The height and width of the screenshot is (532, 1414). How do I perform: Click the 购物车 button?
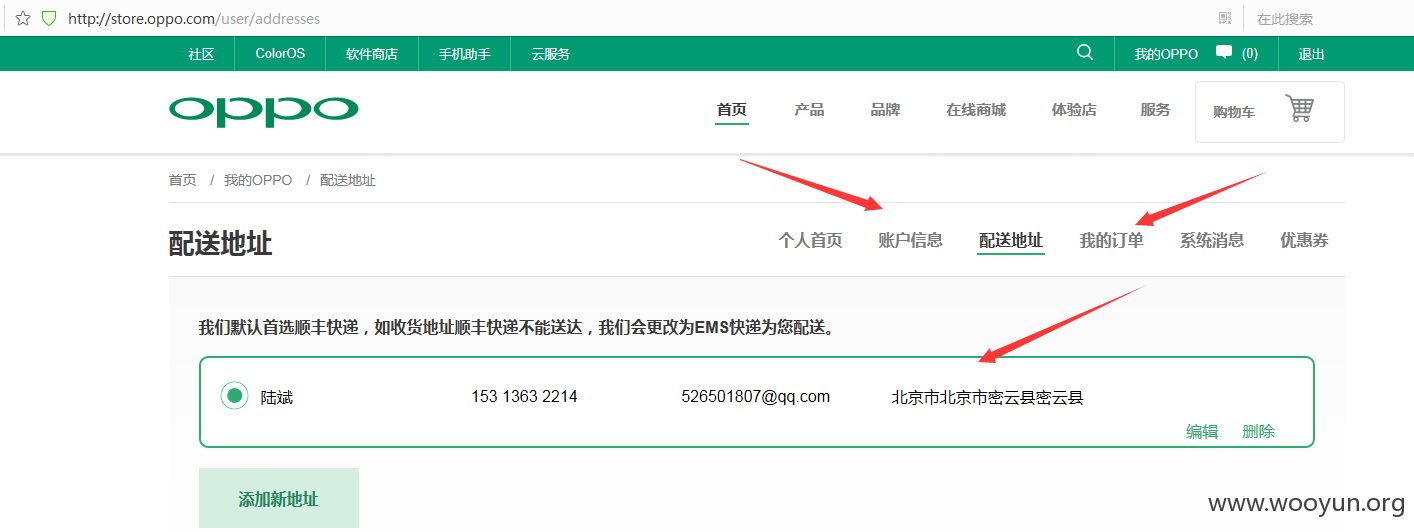(1270, 112)
